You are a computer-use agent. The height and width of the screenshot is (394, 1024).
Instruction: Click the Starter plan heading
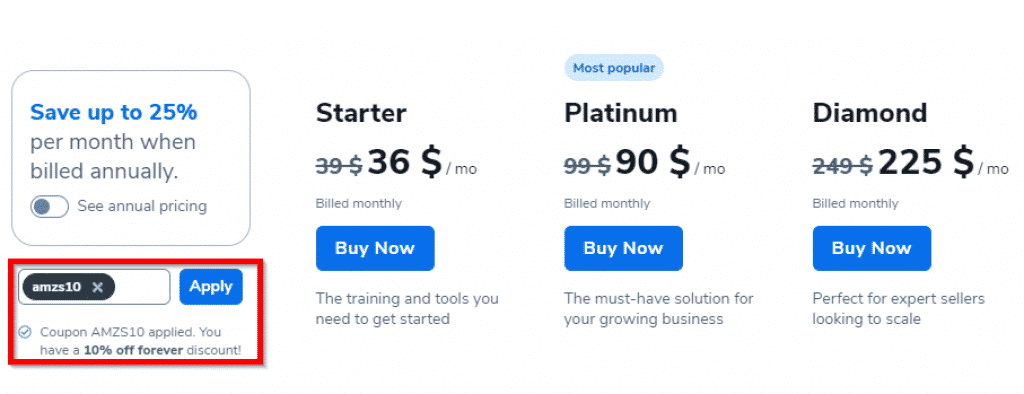pos(361,113)
